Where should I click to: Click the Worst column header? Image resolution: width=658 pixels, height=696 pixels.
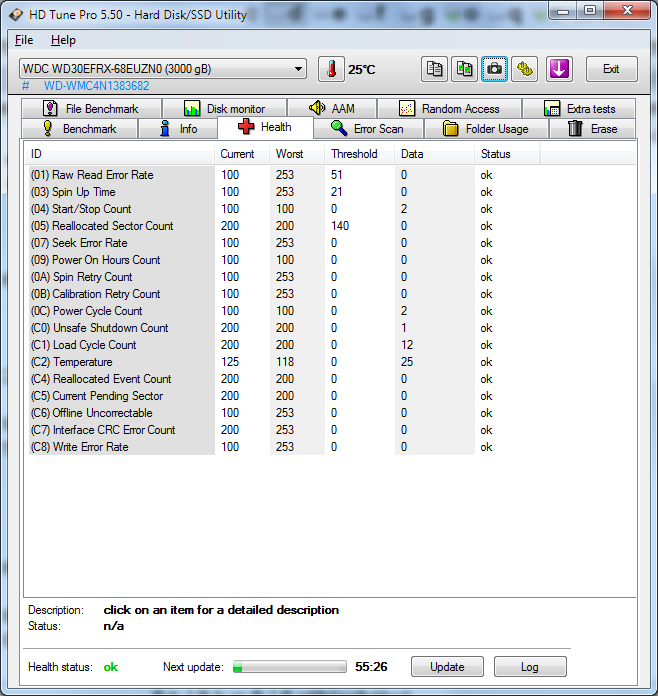(x=297, y=154)
